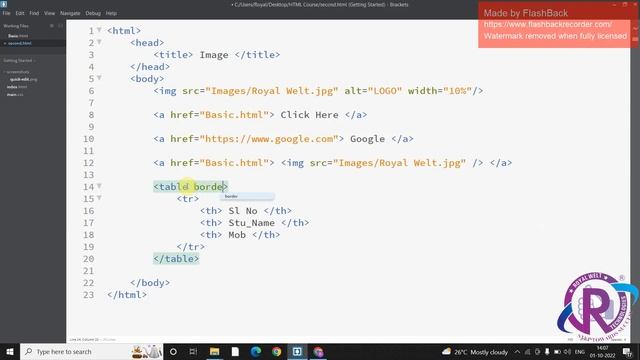640x360 pixels.
Task: Click line number 12 in the gutter
Action: tap(89, 163)
